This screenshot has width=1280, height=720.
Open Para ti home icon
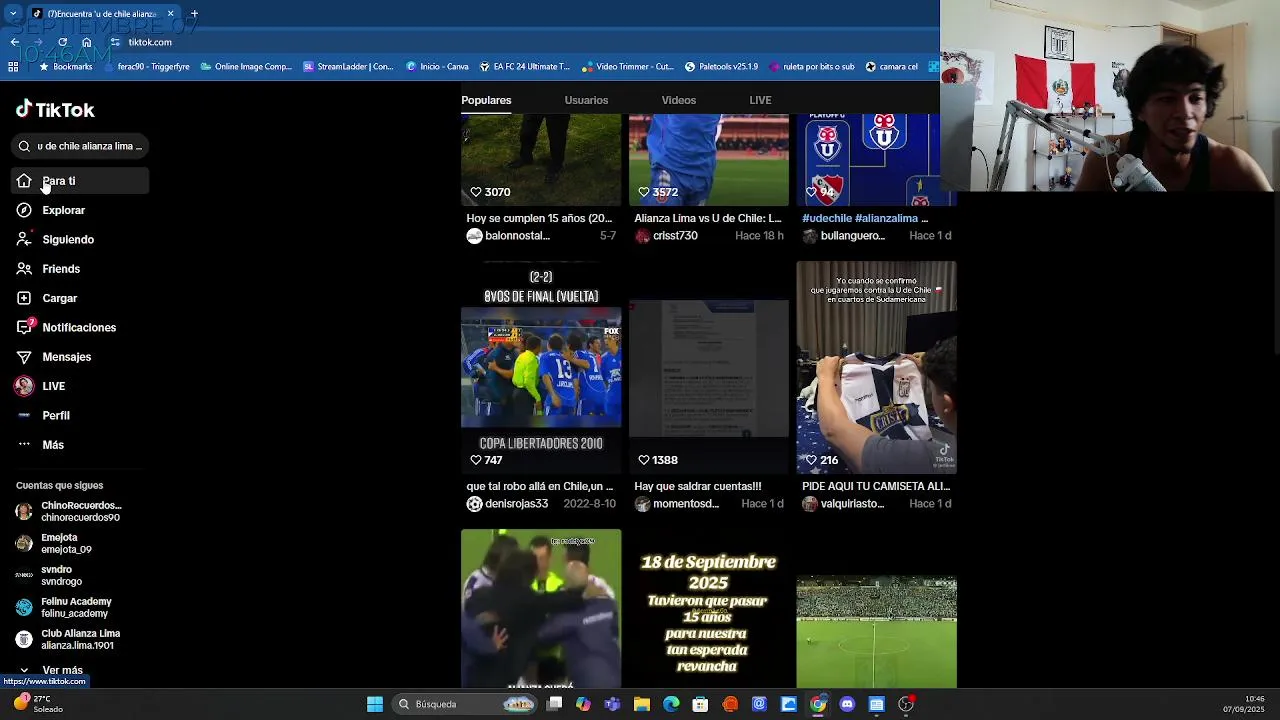click(x=24, y=181)
